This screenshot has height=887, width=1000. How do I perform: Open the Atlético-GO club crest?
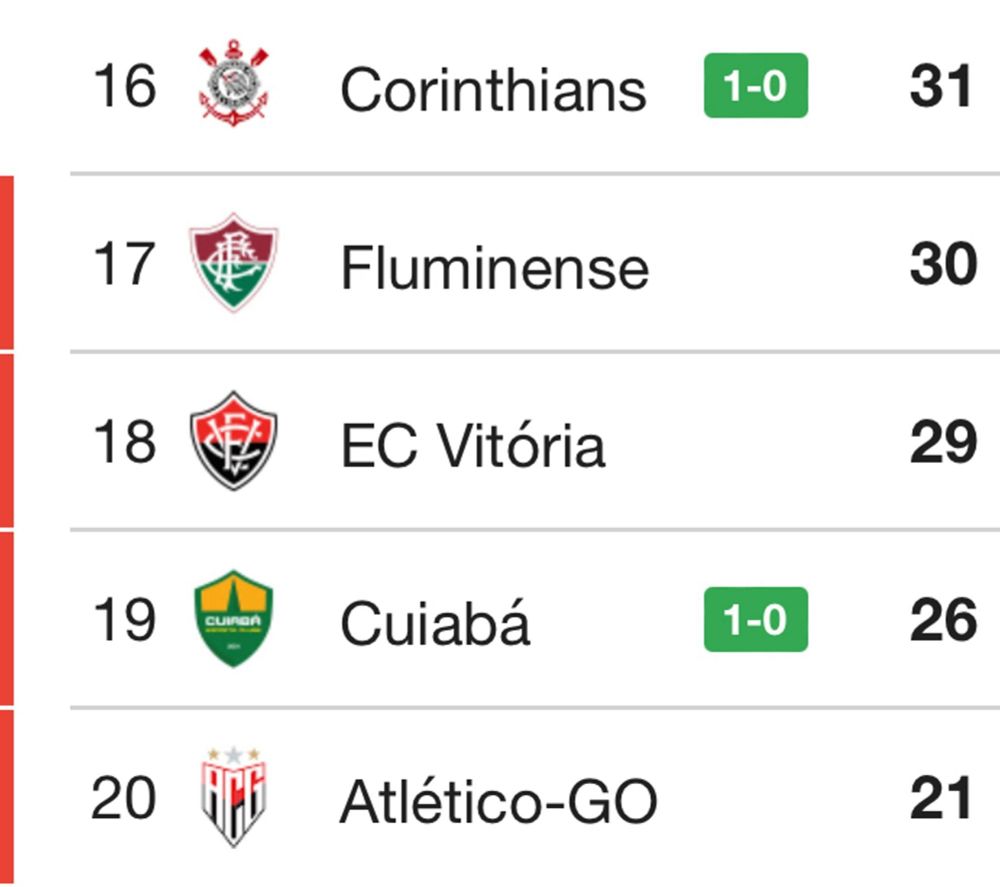click(233, 797)
